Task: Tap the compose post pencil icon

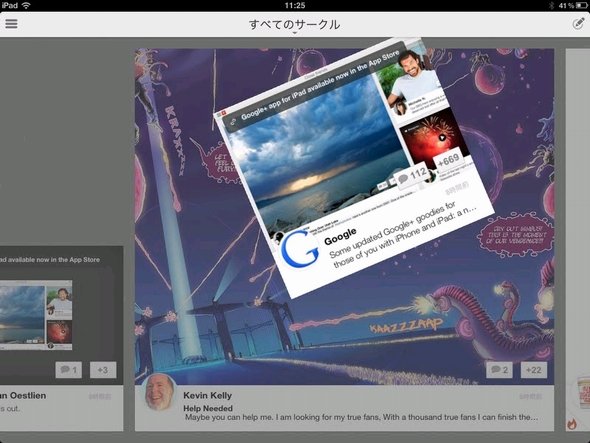Action: pyautogui.click(x=578, y=24)
